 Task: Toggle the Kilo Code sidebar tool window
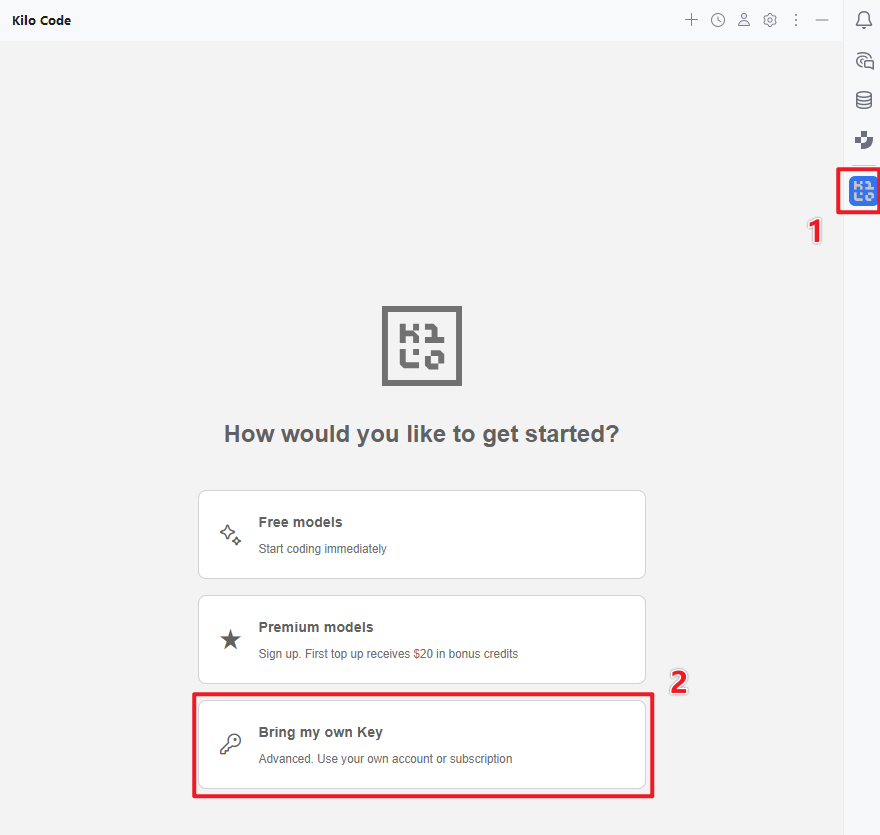(862, 190)
